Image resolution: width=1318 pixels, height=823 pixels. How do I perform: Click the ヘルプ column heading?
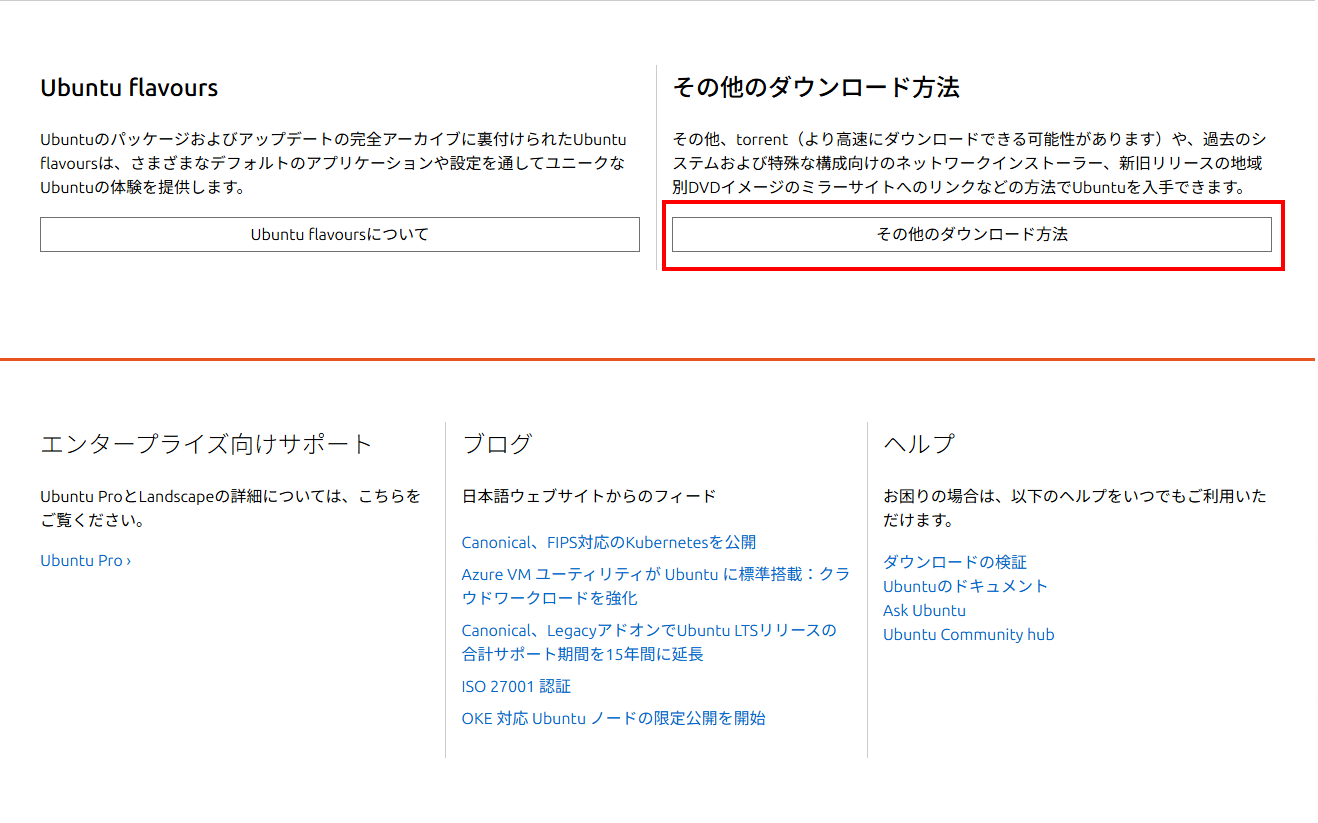click(x=918, y=444)
